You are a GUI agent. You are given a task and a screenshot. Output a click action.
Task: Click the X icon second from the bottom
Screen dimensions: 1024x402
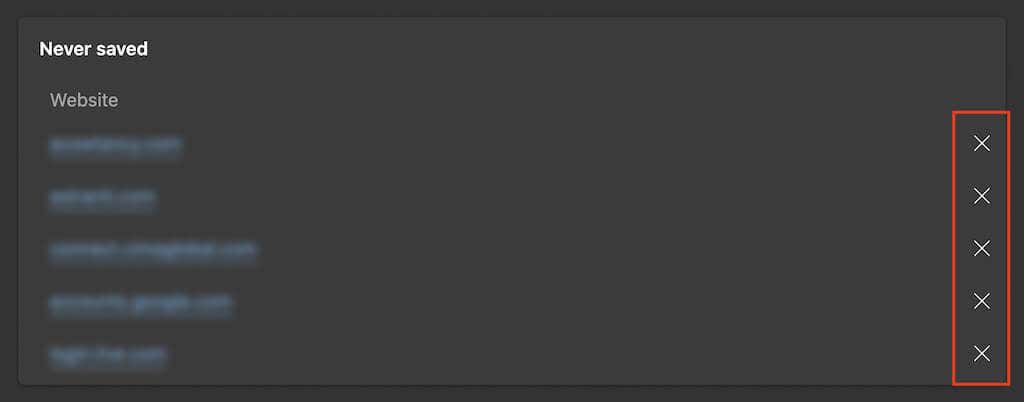click(x=982, y=301)
